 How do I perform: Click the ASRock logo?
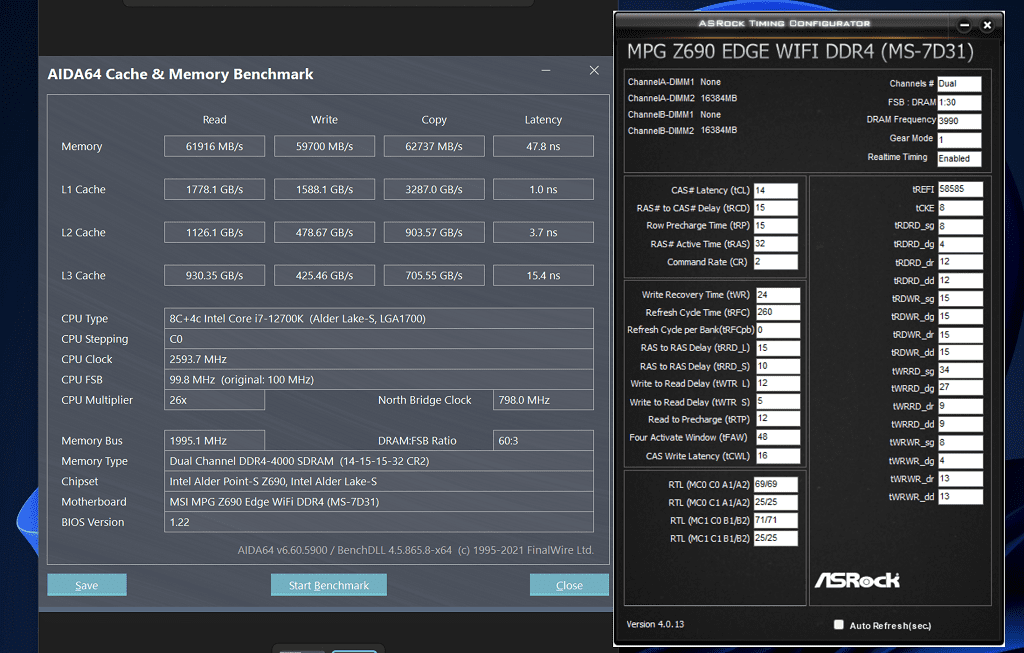pyautogui.click(x=857, y=580)
